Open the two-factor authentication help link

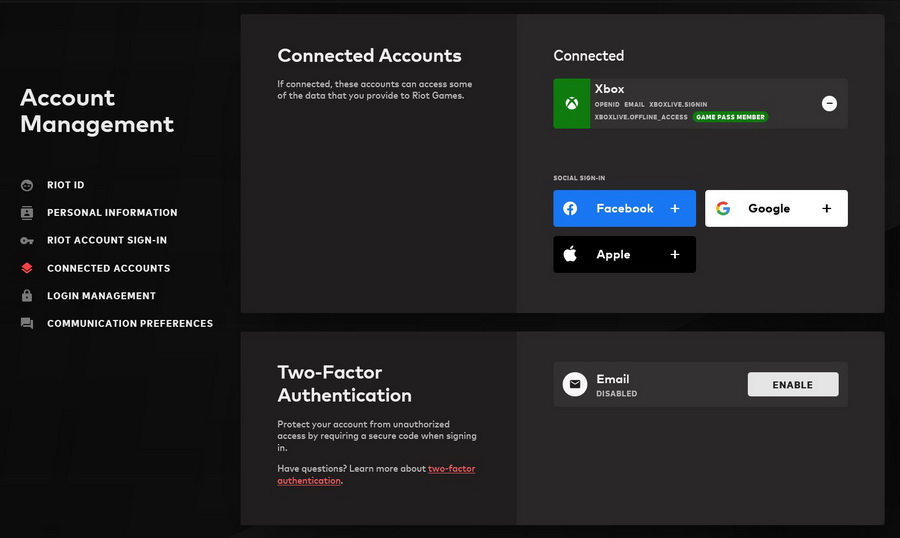tap(451, 469)
